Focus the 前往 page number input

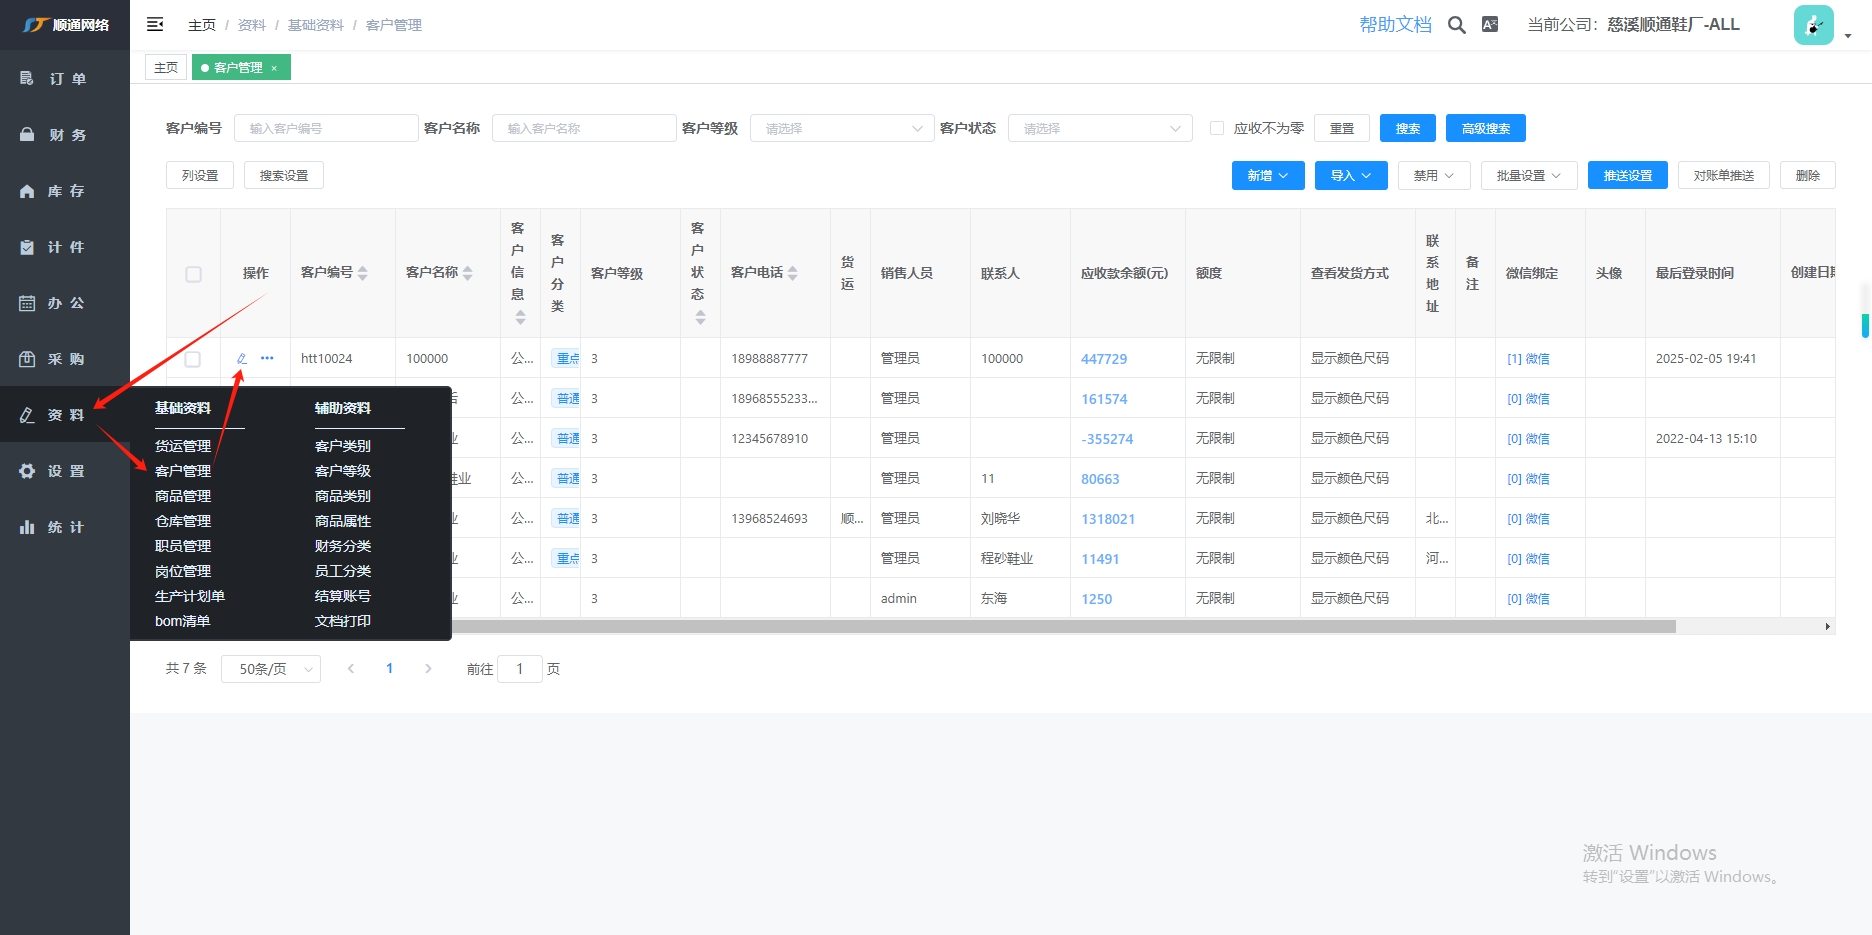pyautogui.click(x=520, y=669)
